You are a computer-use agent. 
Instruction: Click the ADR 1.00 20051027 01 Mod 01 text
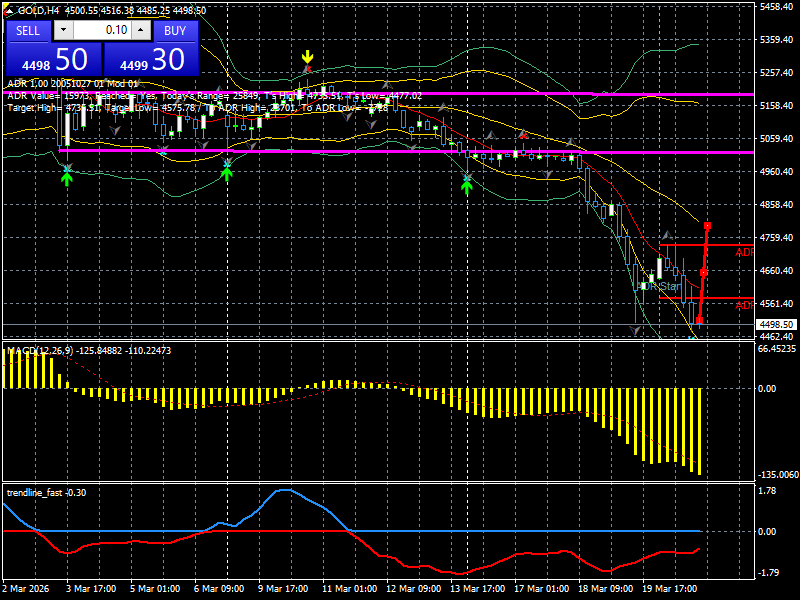pyautogui.click(x=73, y=84)
